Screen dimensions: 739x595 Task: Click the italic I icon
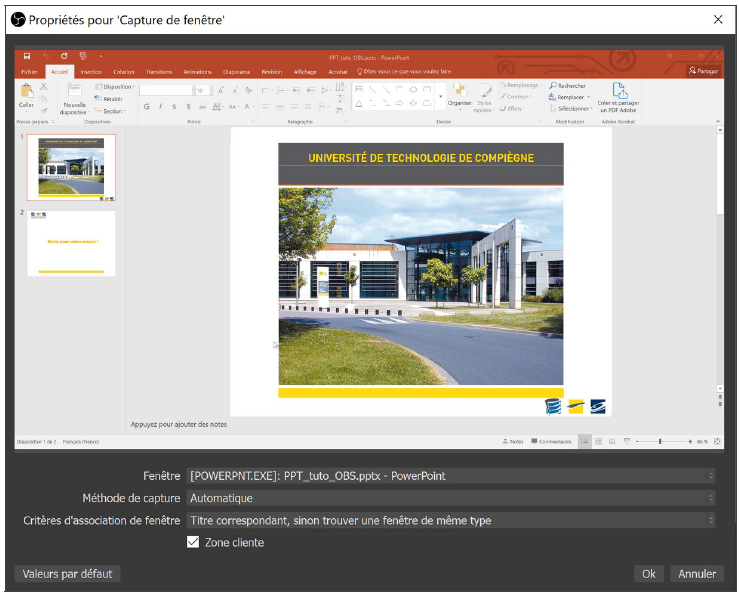[160, 107]
